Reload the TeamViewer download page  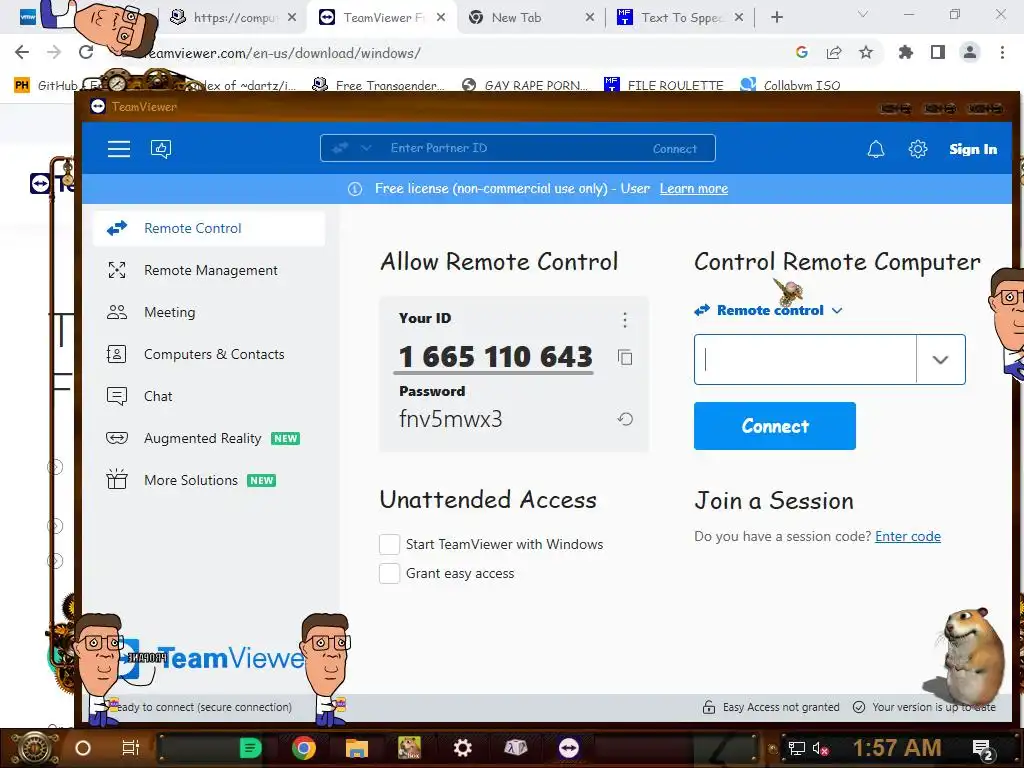pyautogui.click(x=86, y=52)
